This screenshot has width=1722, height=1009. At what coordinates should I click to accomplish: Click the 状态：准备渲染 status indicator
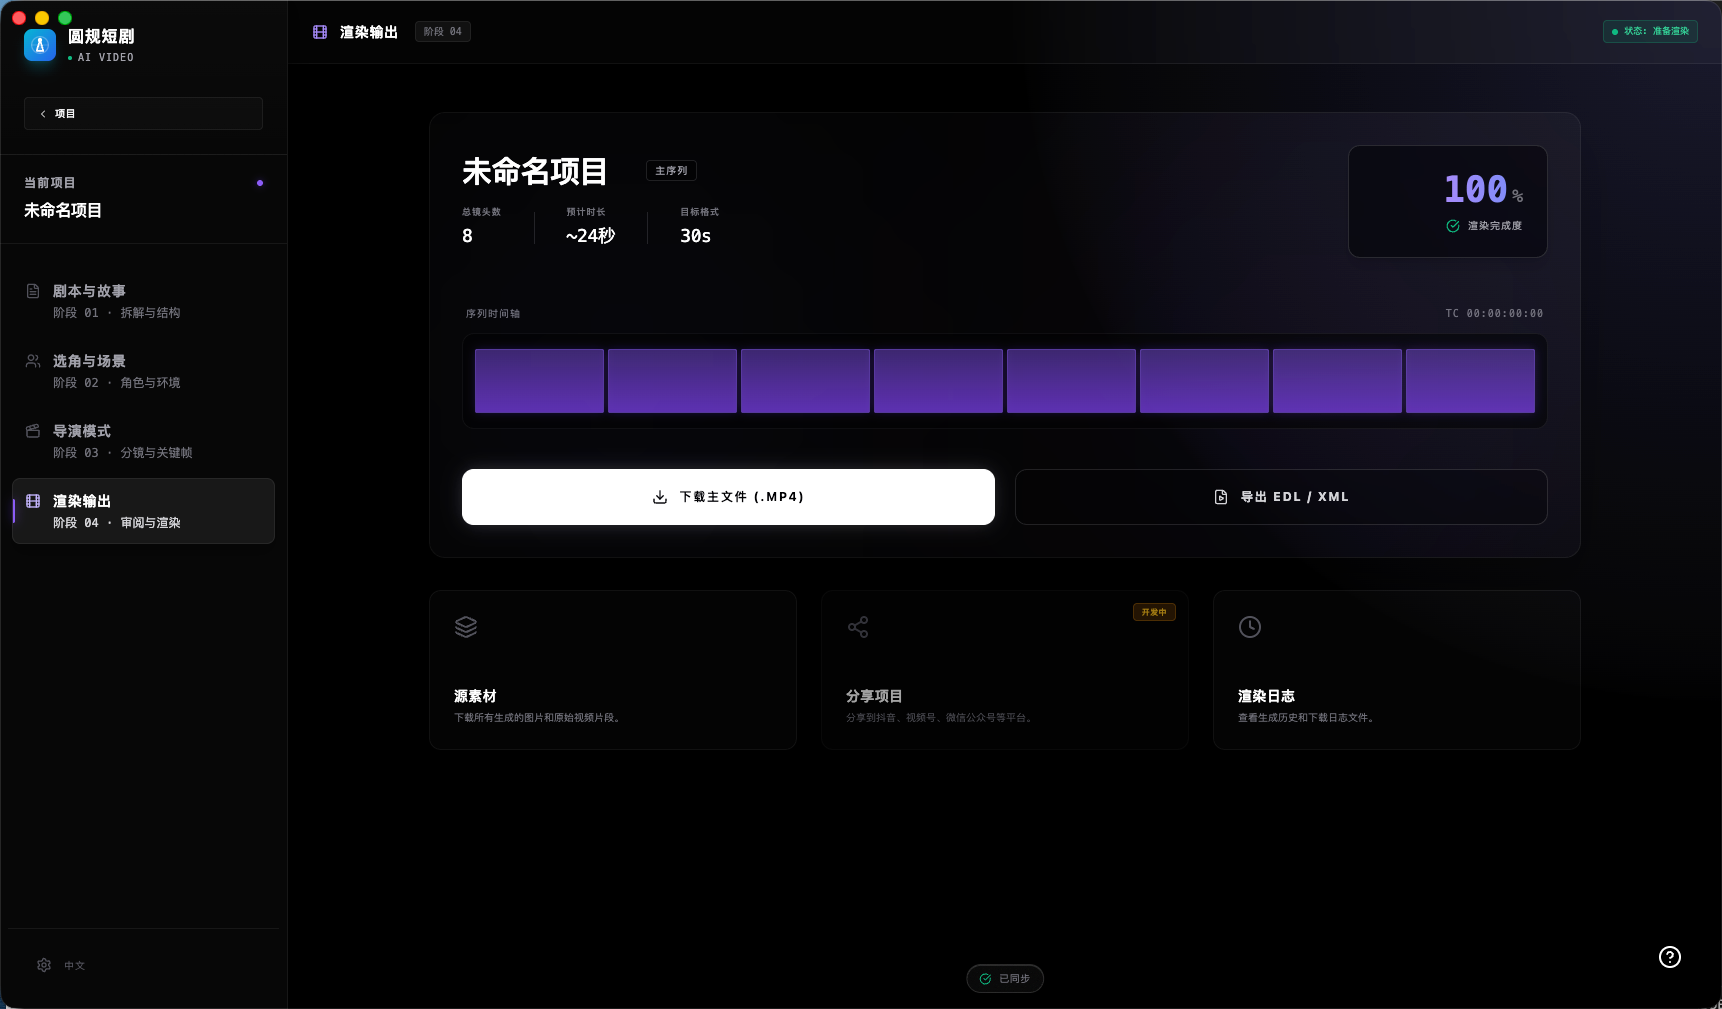point(1649,31)
